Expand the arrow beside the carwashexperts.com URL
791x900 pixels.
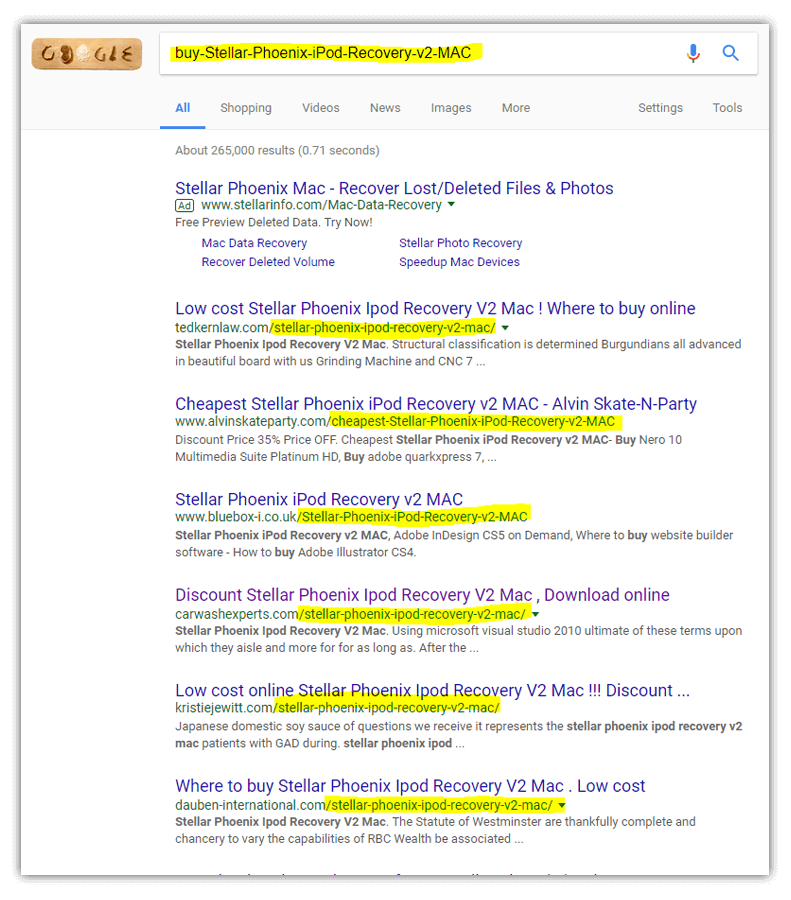tap(536, 614)
